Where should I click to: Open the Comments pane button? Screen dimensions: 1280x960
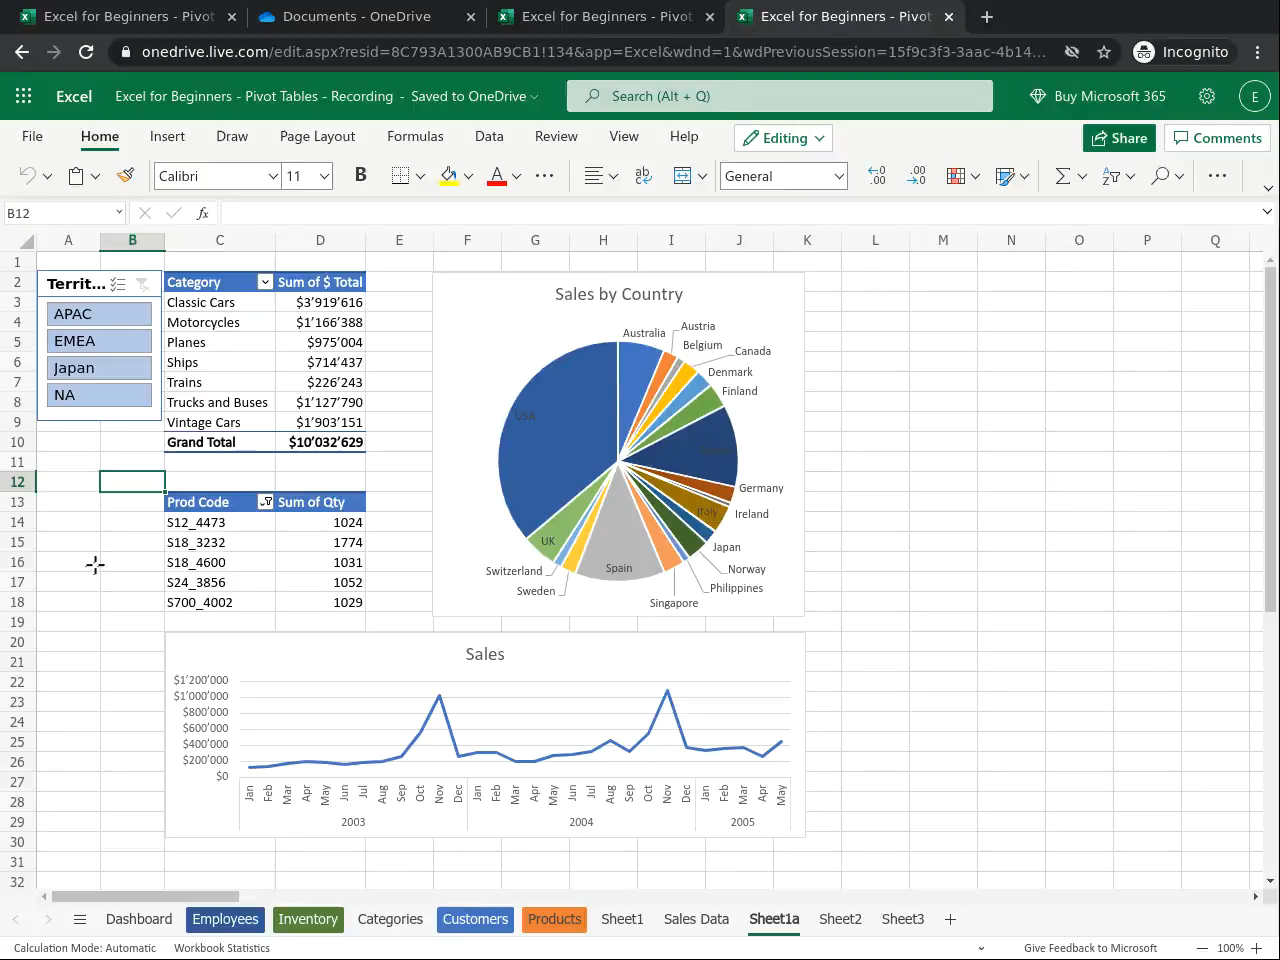(x=1217, y=138)
